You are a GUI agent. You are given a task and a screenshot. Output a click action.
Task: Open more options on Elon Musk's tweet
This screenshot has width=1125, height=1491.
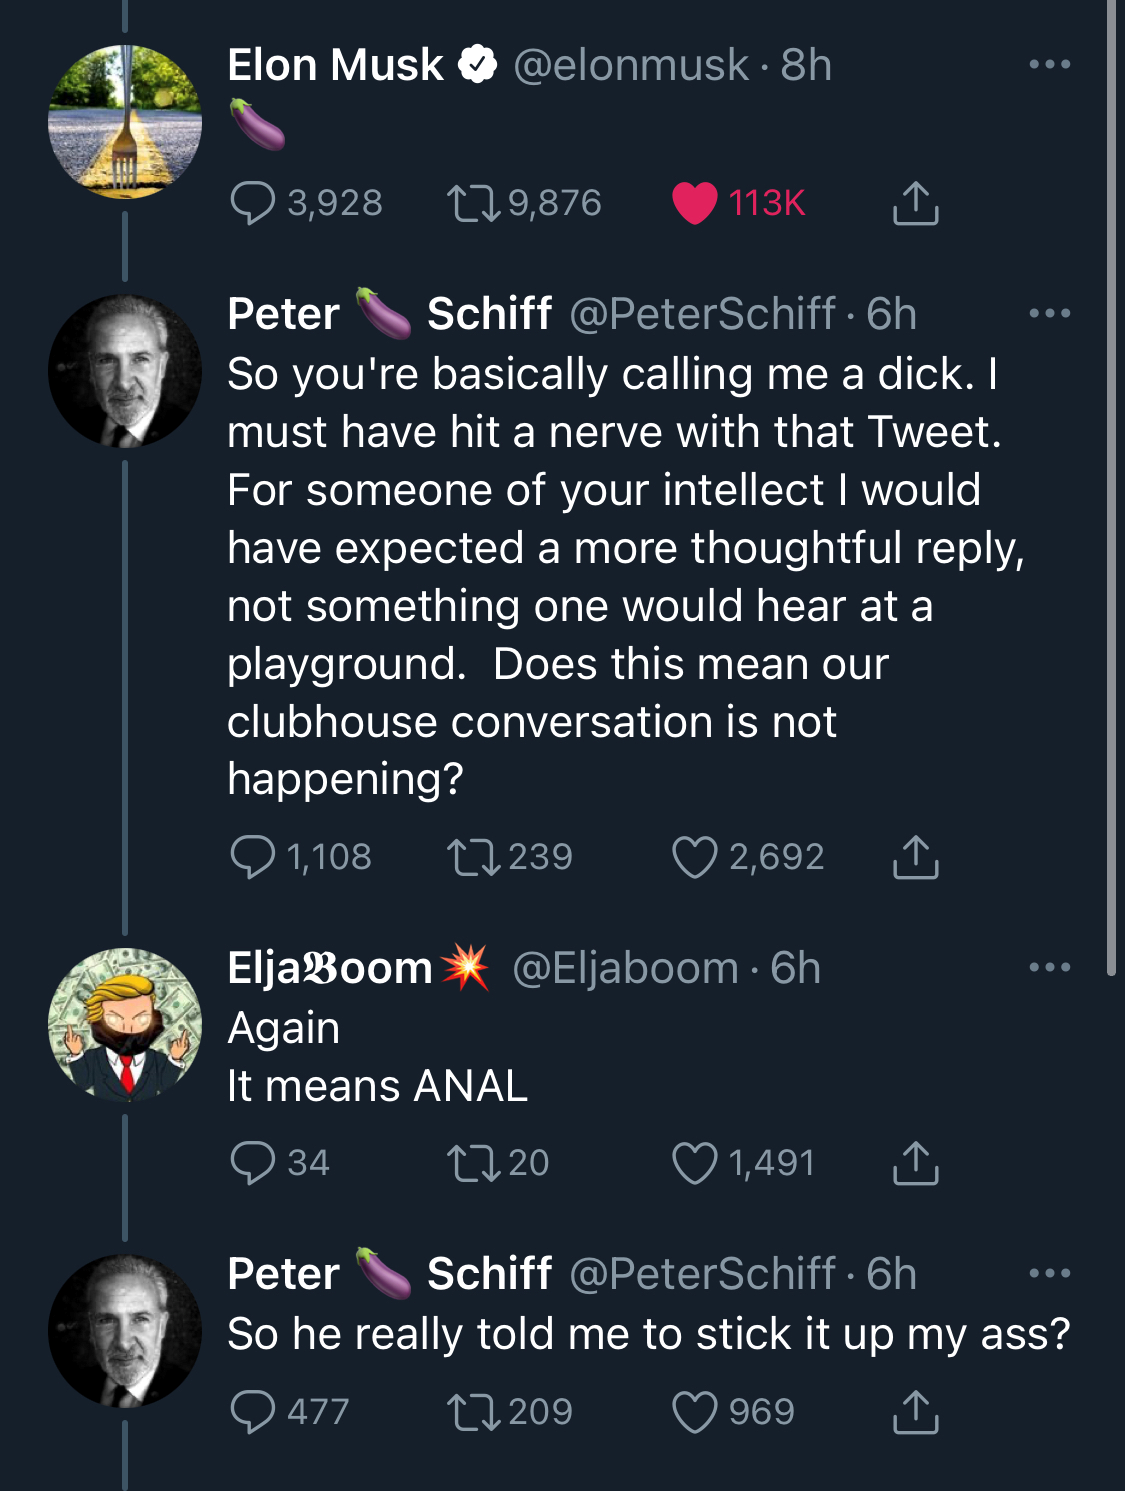point(1049,65)
